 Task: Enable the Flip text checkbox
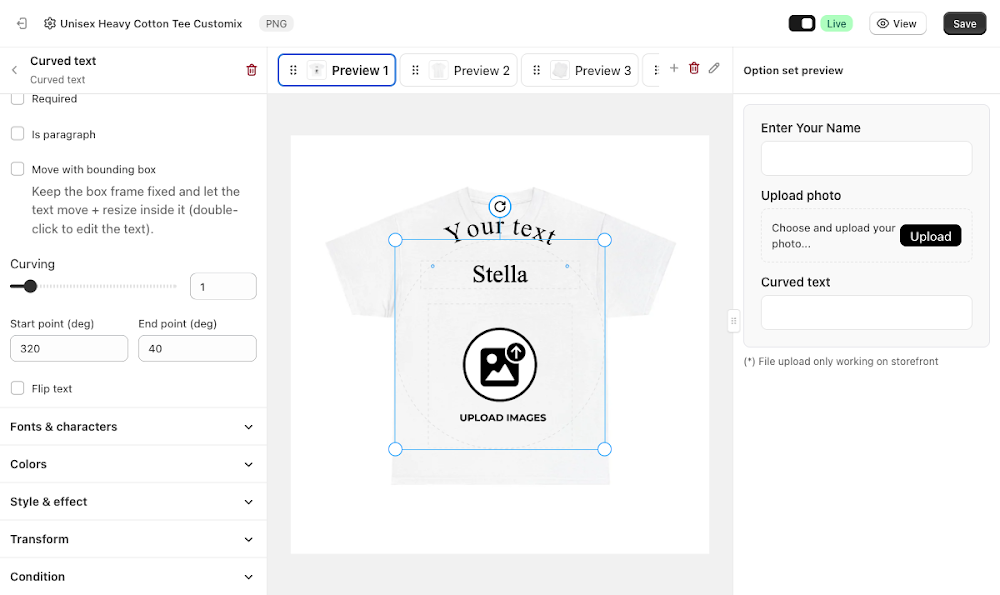point(18,388)
